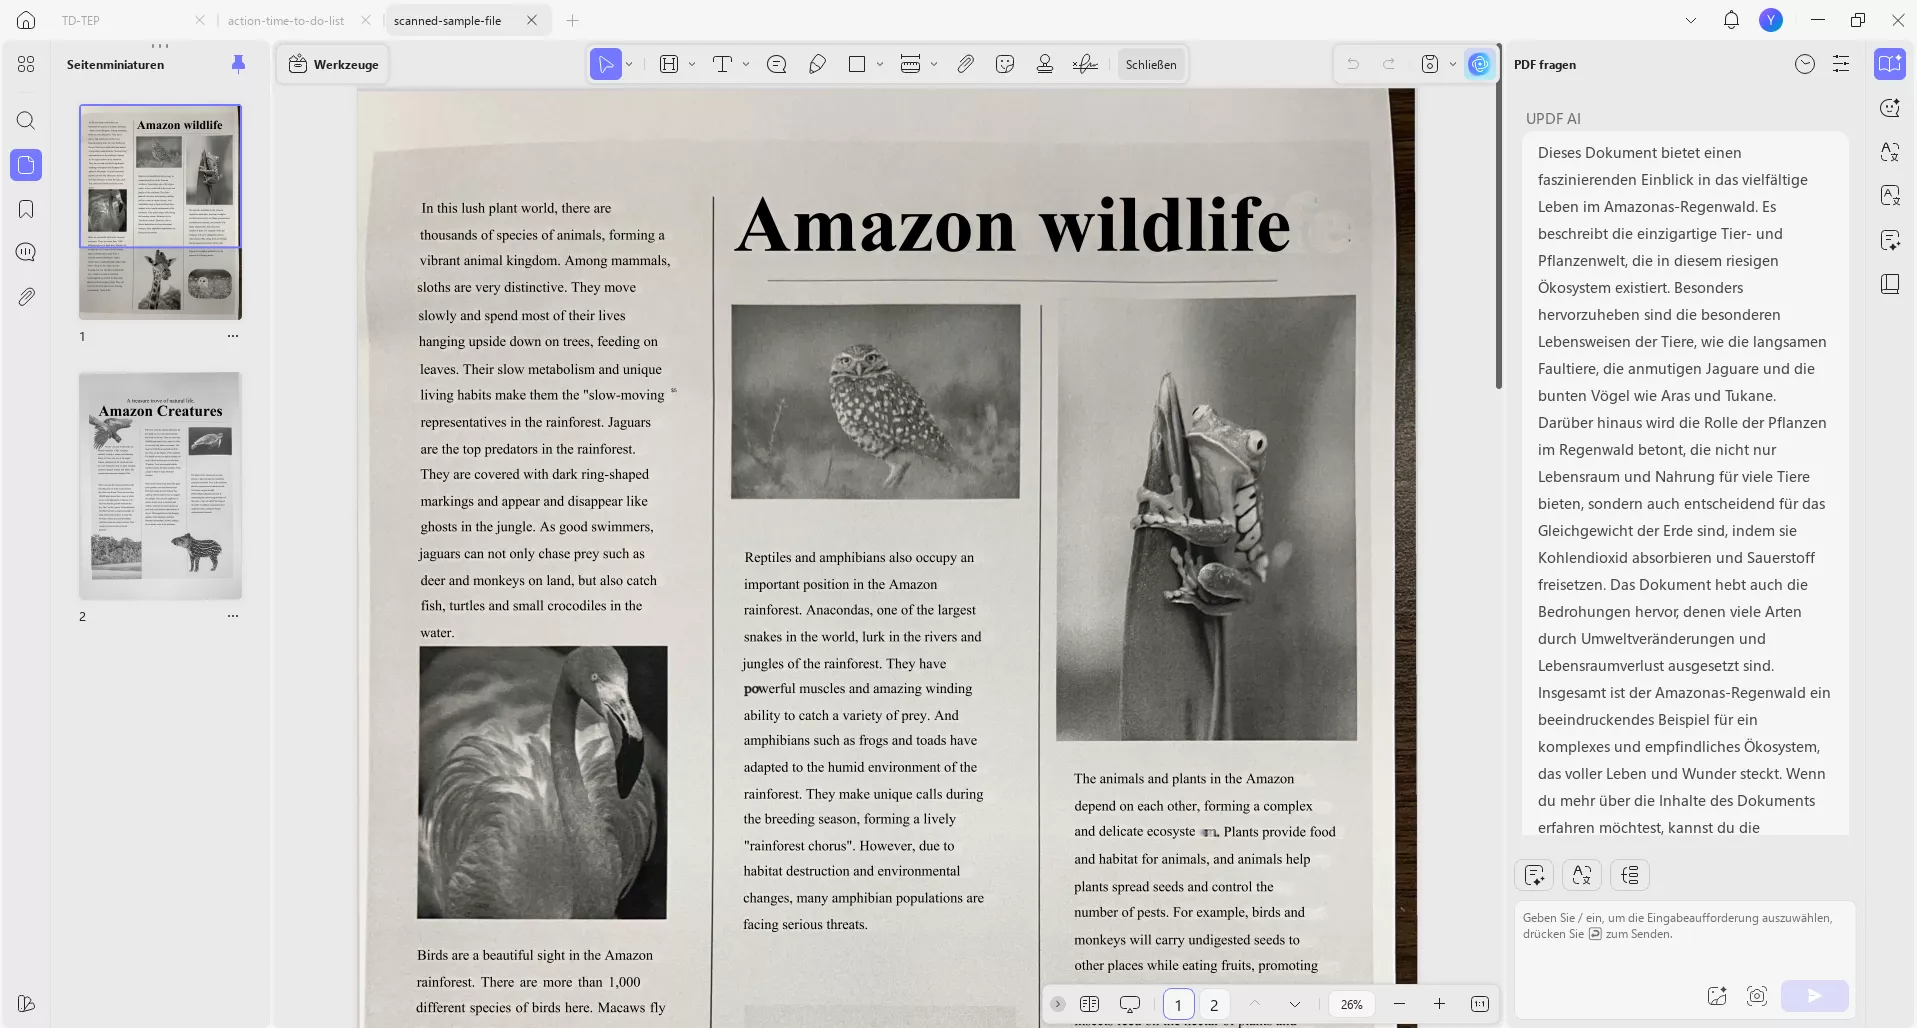Show the comments list panel

point(26,252)
